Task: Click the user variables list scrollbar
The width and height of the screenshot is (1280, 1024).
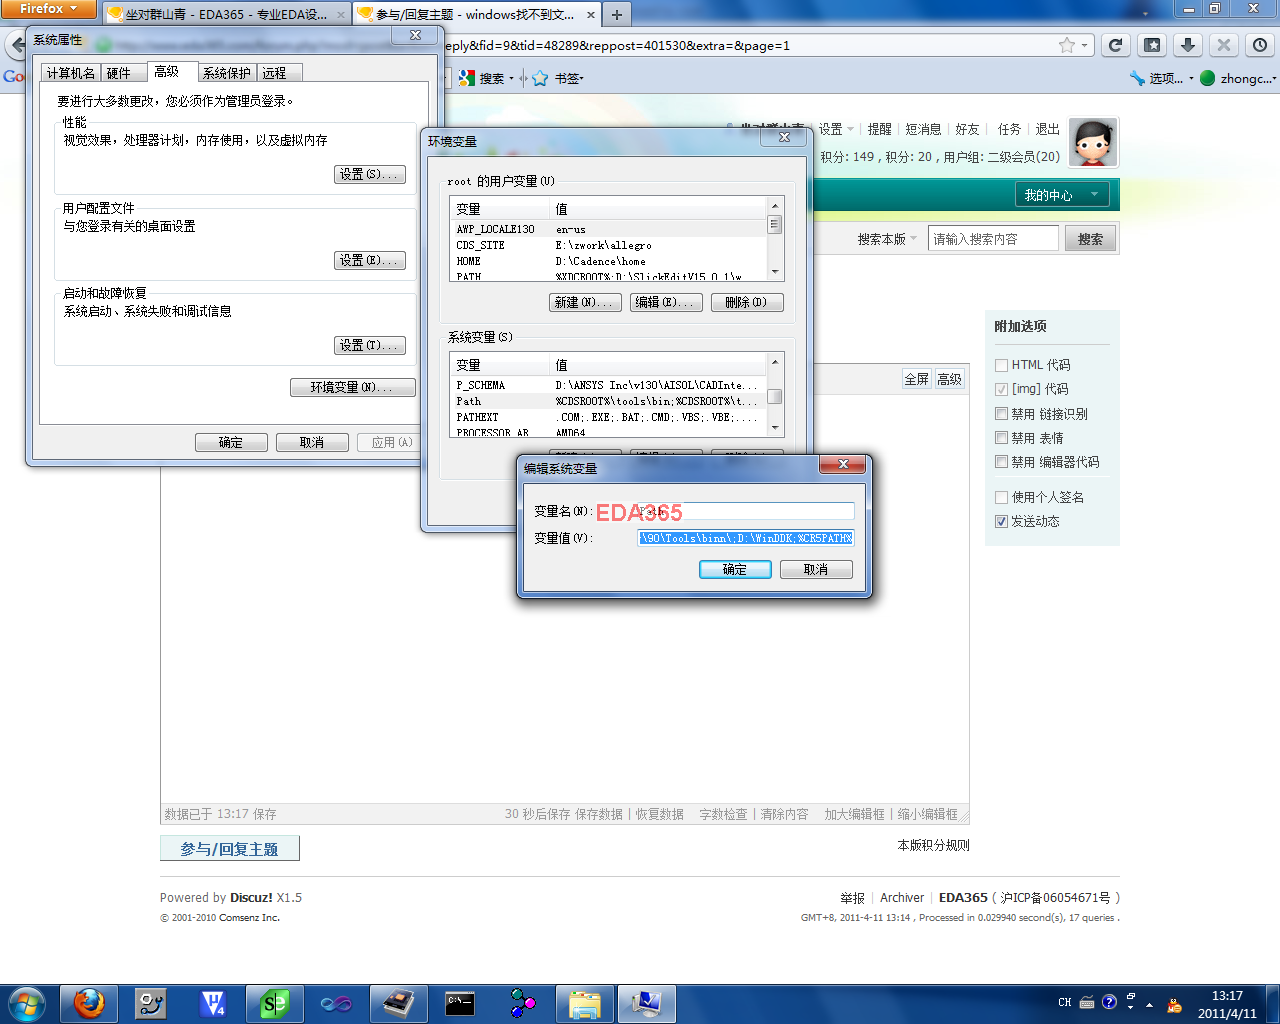Action: (774, 240)
